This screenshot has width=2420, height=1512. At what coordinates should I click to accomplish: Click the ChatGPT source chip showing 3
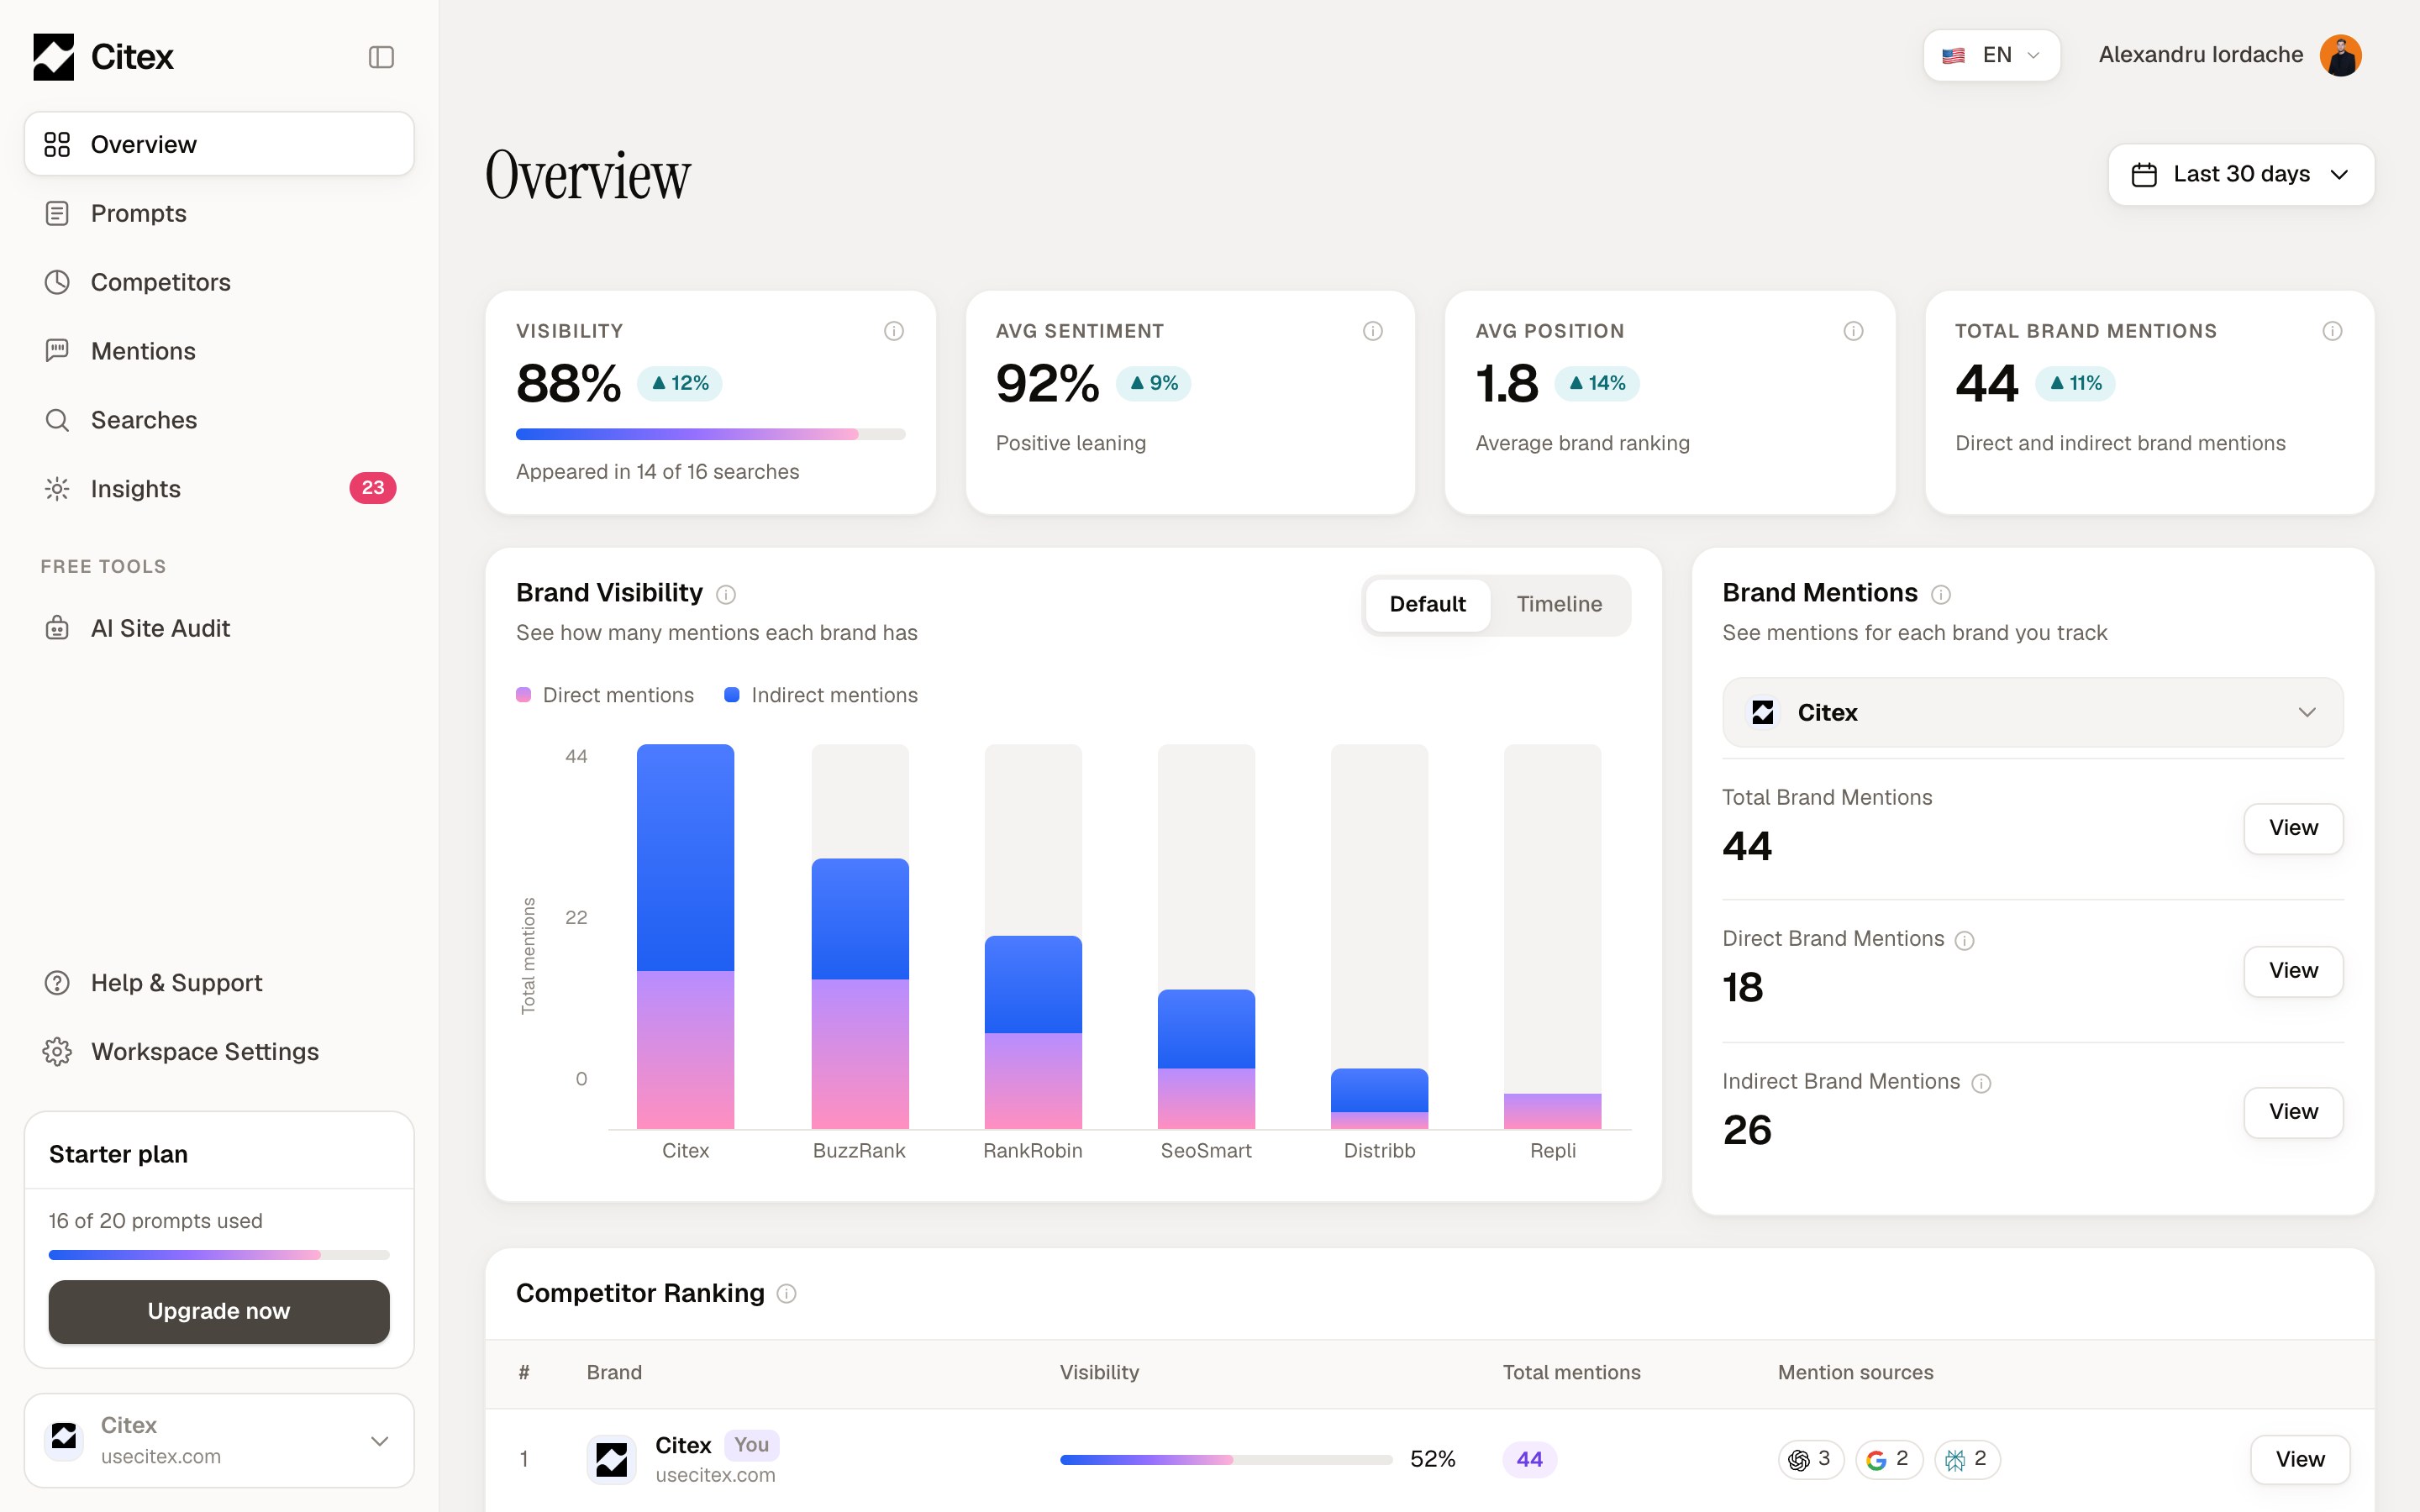(1810, 1460)
